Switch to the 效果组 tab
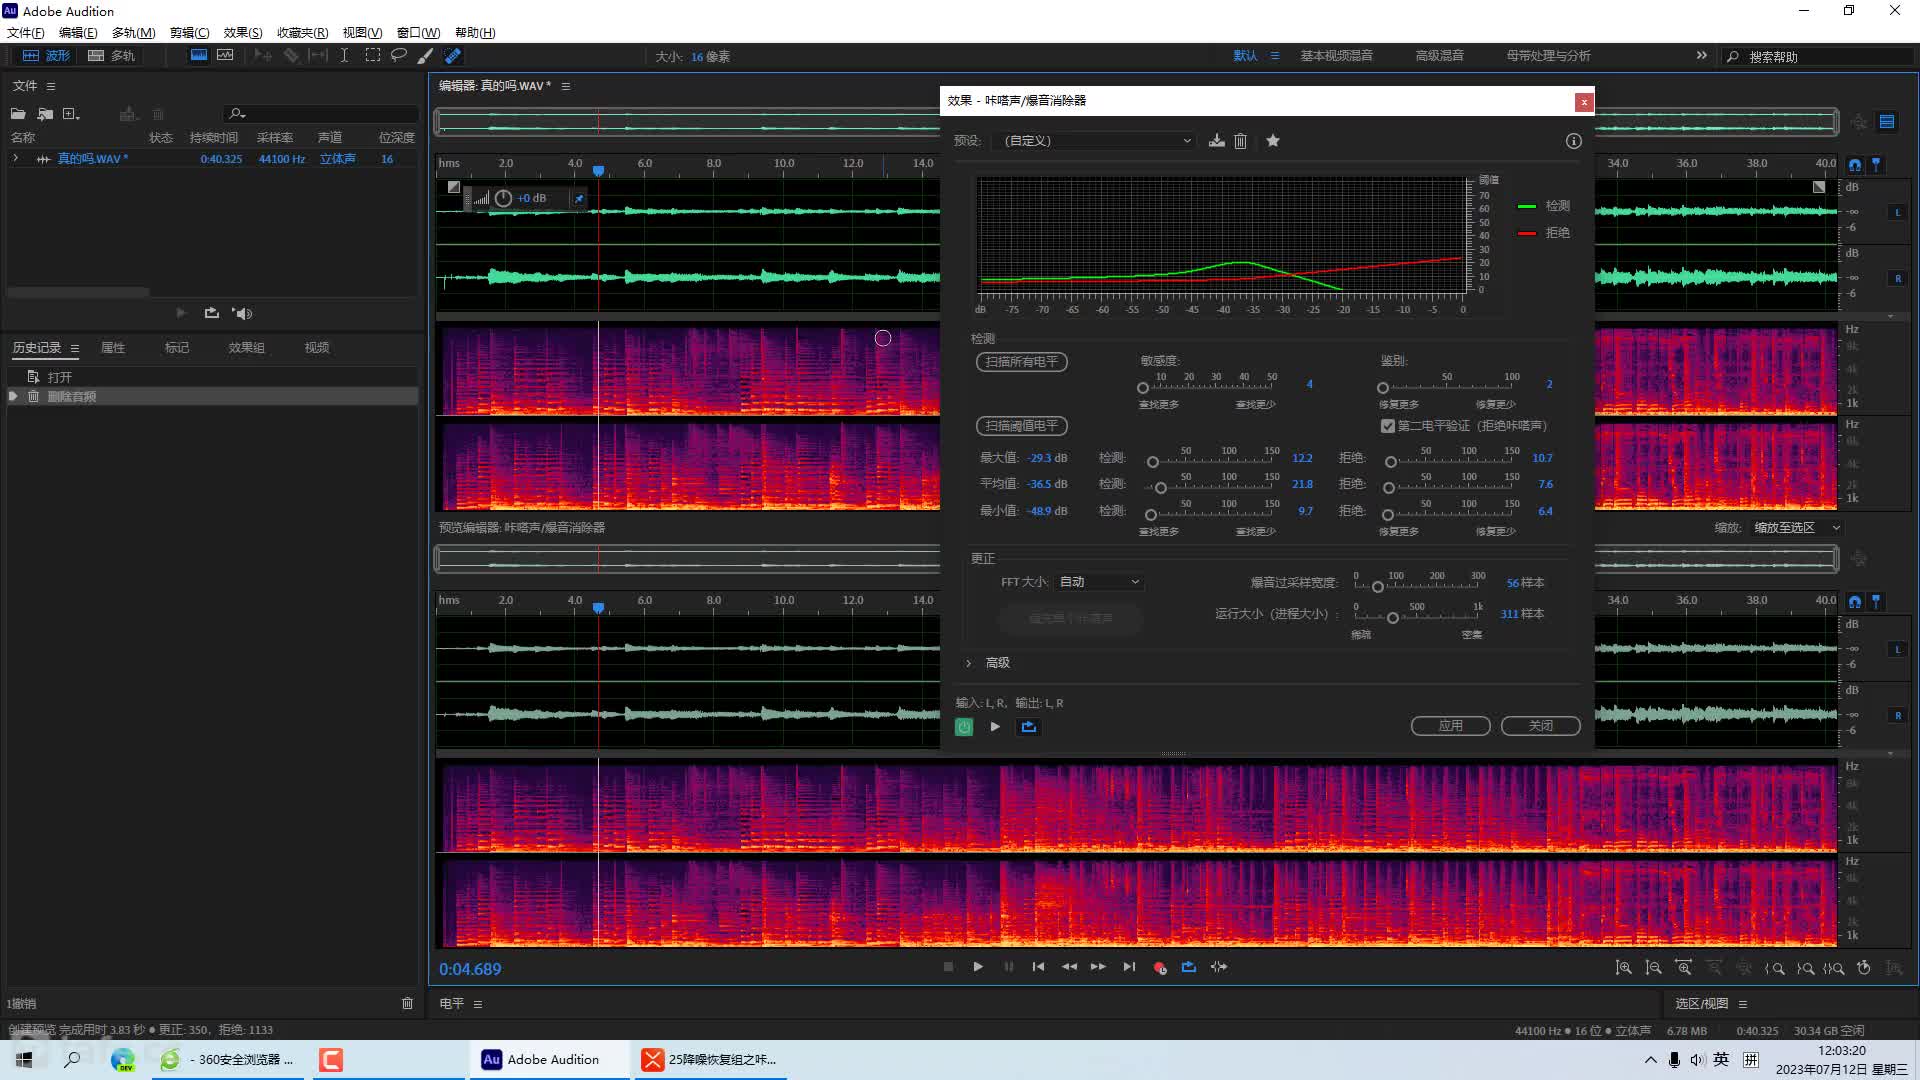Viewport: 1920px width, 1080px height. 246,348
